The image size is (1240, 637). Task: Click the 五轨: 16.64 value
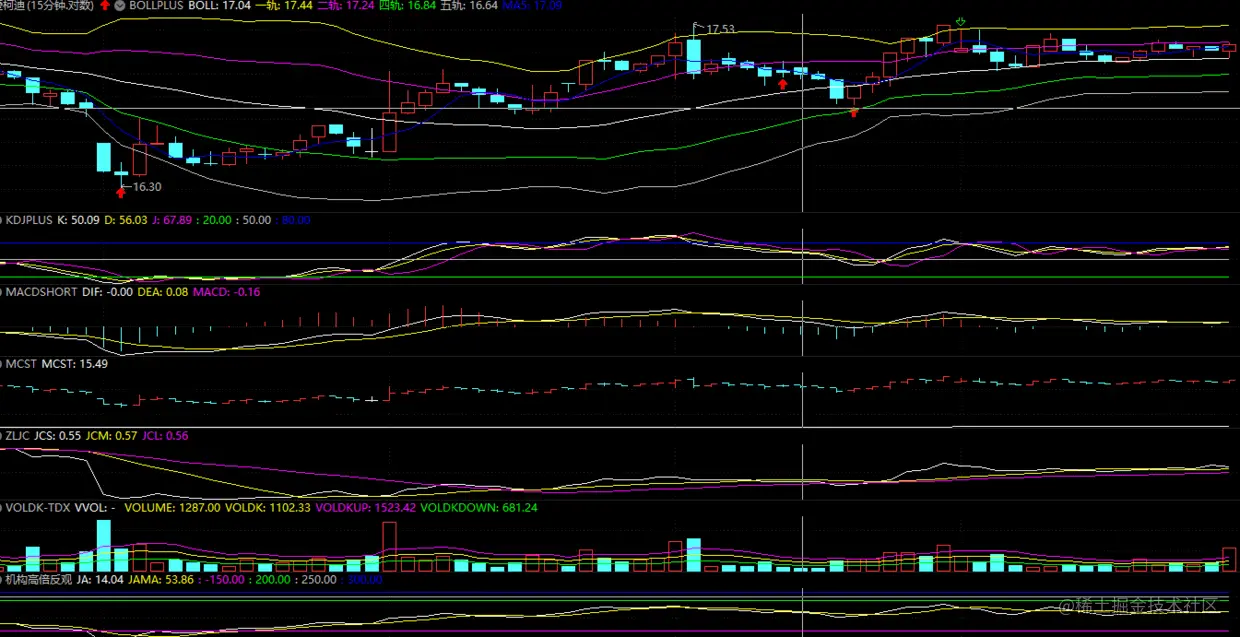469,5
